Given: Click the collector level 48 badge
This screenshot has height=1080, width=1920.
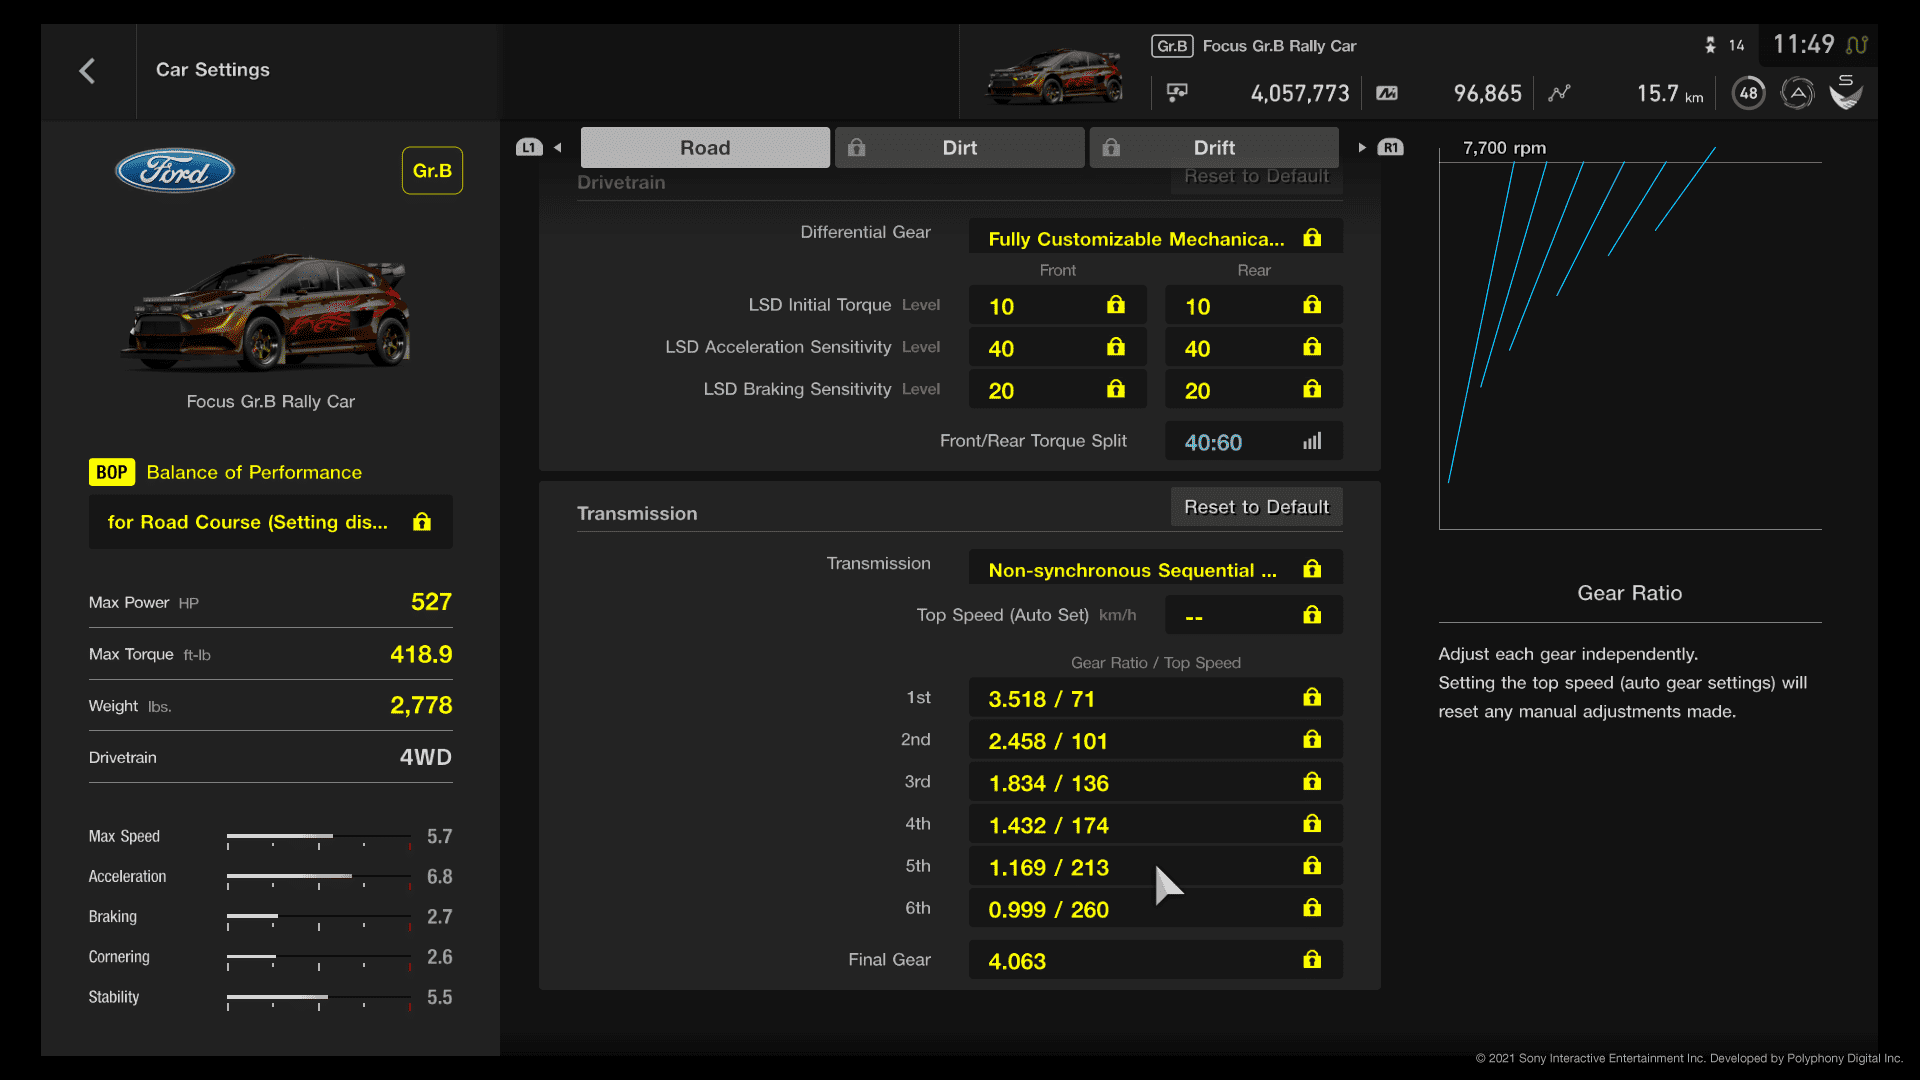Looking at the screenshot, I should (x=1748, y=93).
